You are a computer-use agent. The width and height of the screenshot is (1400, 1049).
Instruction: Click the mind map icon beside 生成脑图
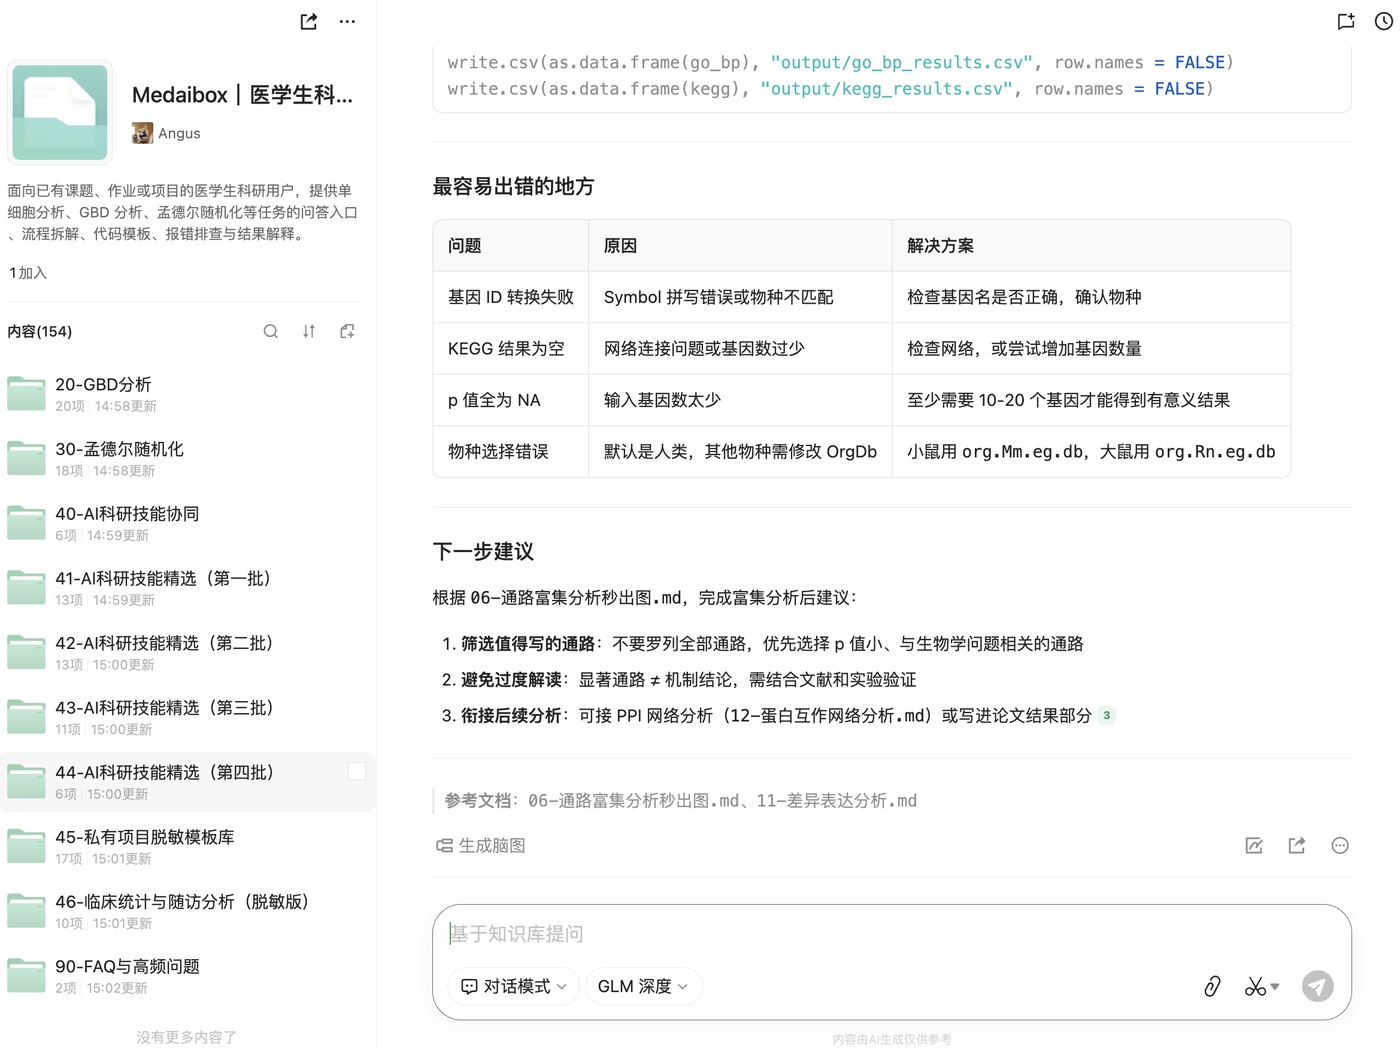click(444, 845)
